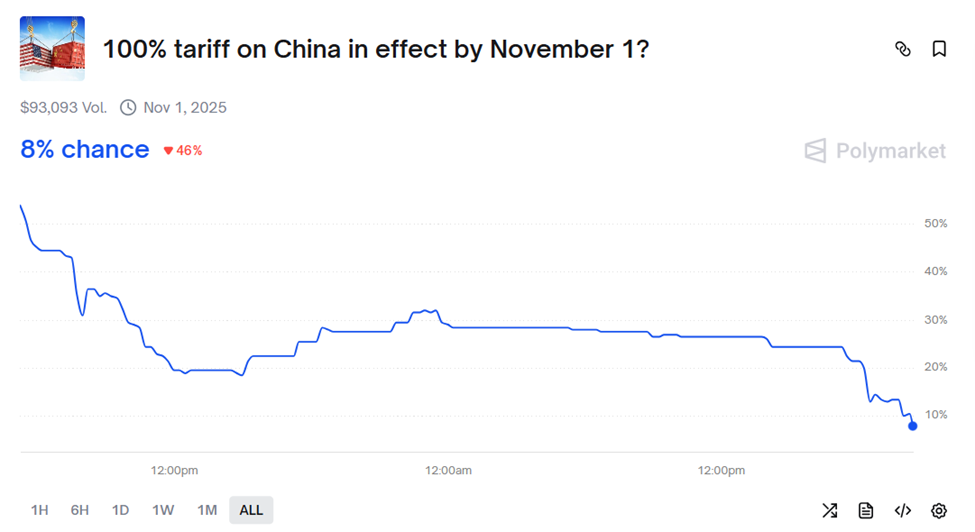The image size is (975, 532).
Task: Select the ALL time range
Action: coord(251,510)
